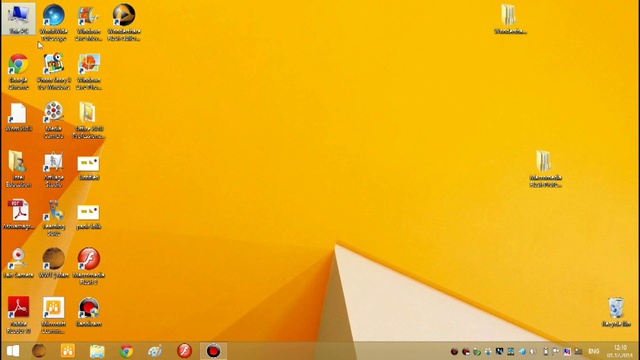Click the ENG language indicator
The height and width of the screenshot is (360, 640).
(x=594, y=351)
